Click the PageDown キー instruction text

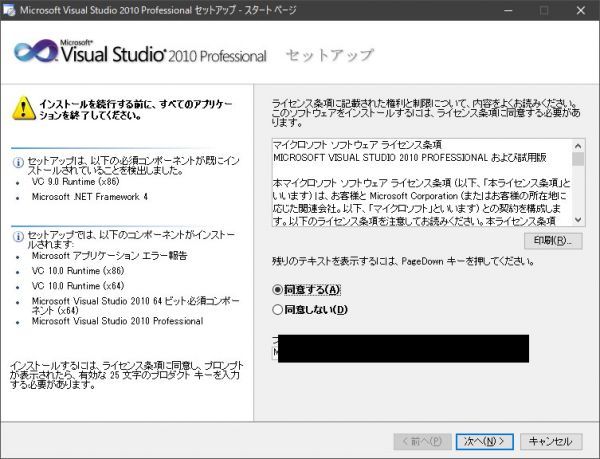click(403, 262)
